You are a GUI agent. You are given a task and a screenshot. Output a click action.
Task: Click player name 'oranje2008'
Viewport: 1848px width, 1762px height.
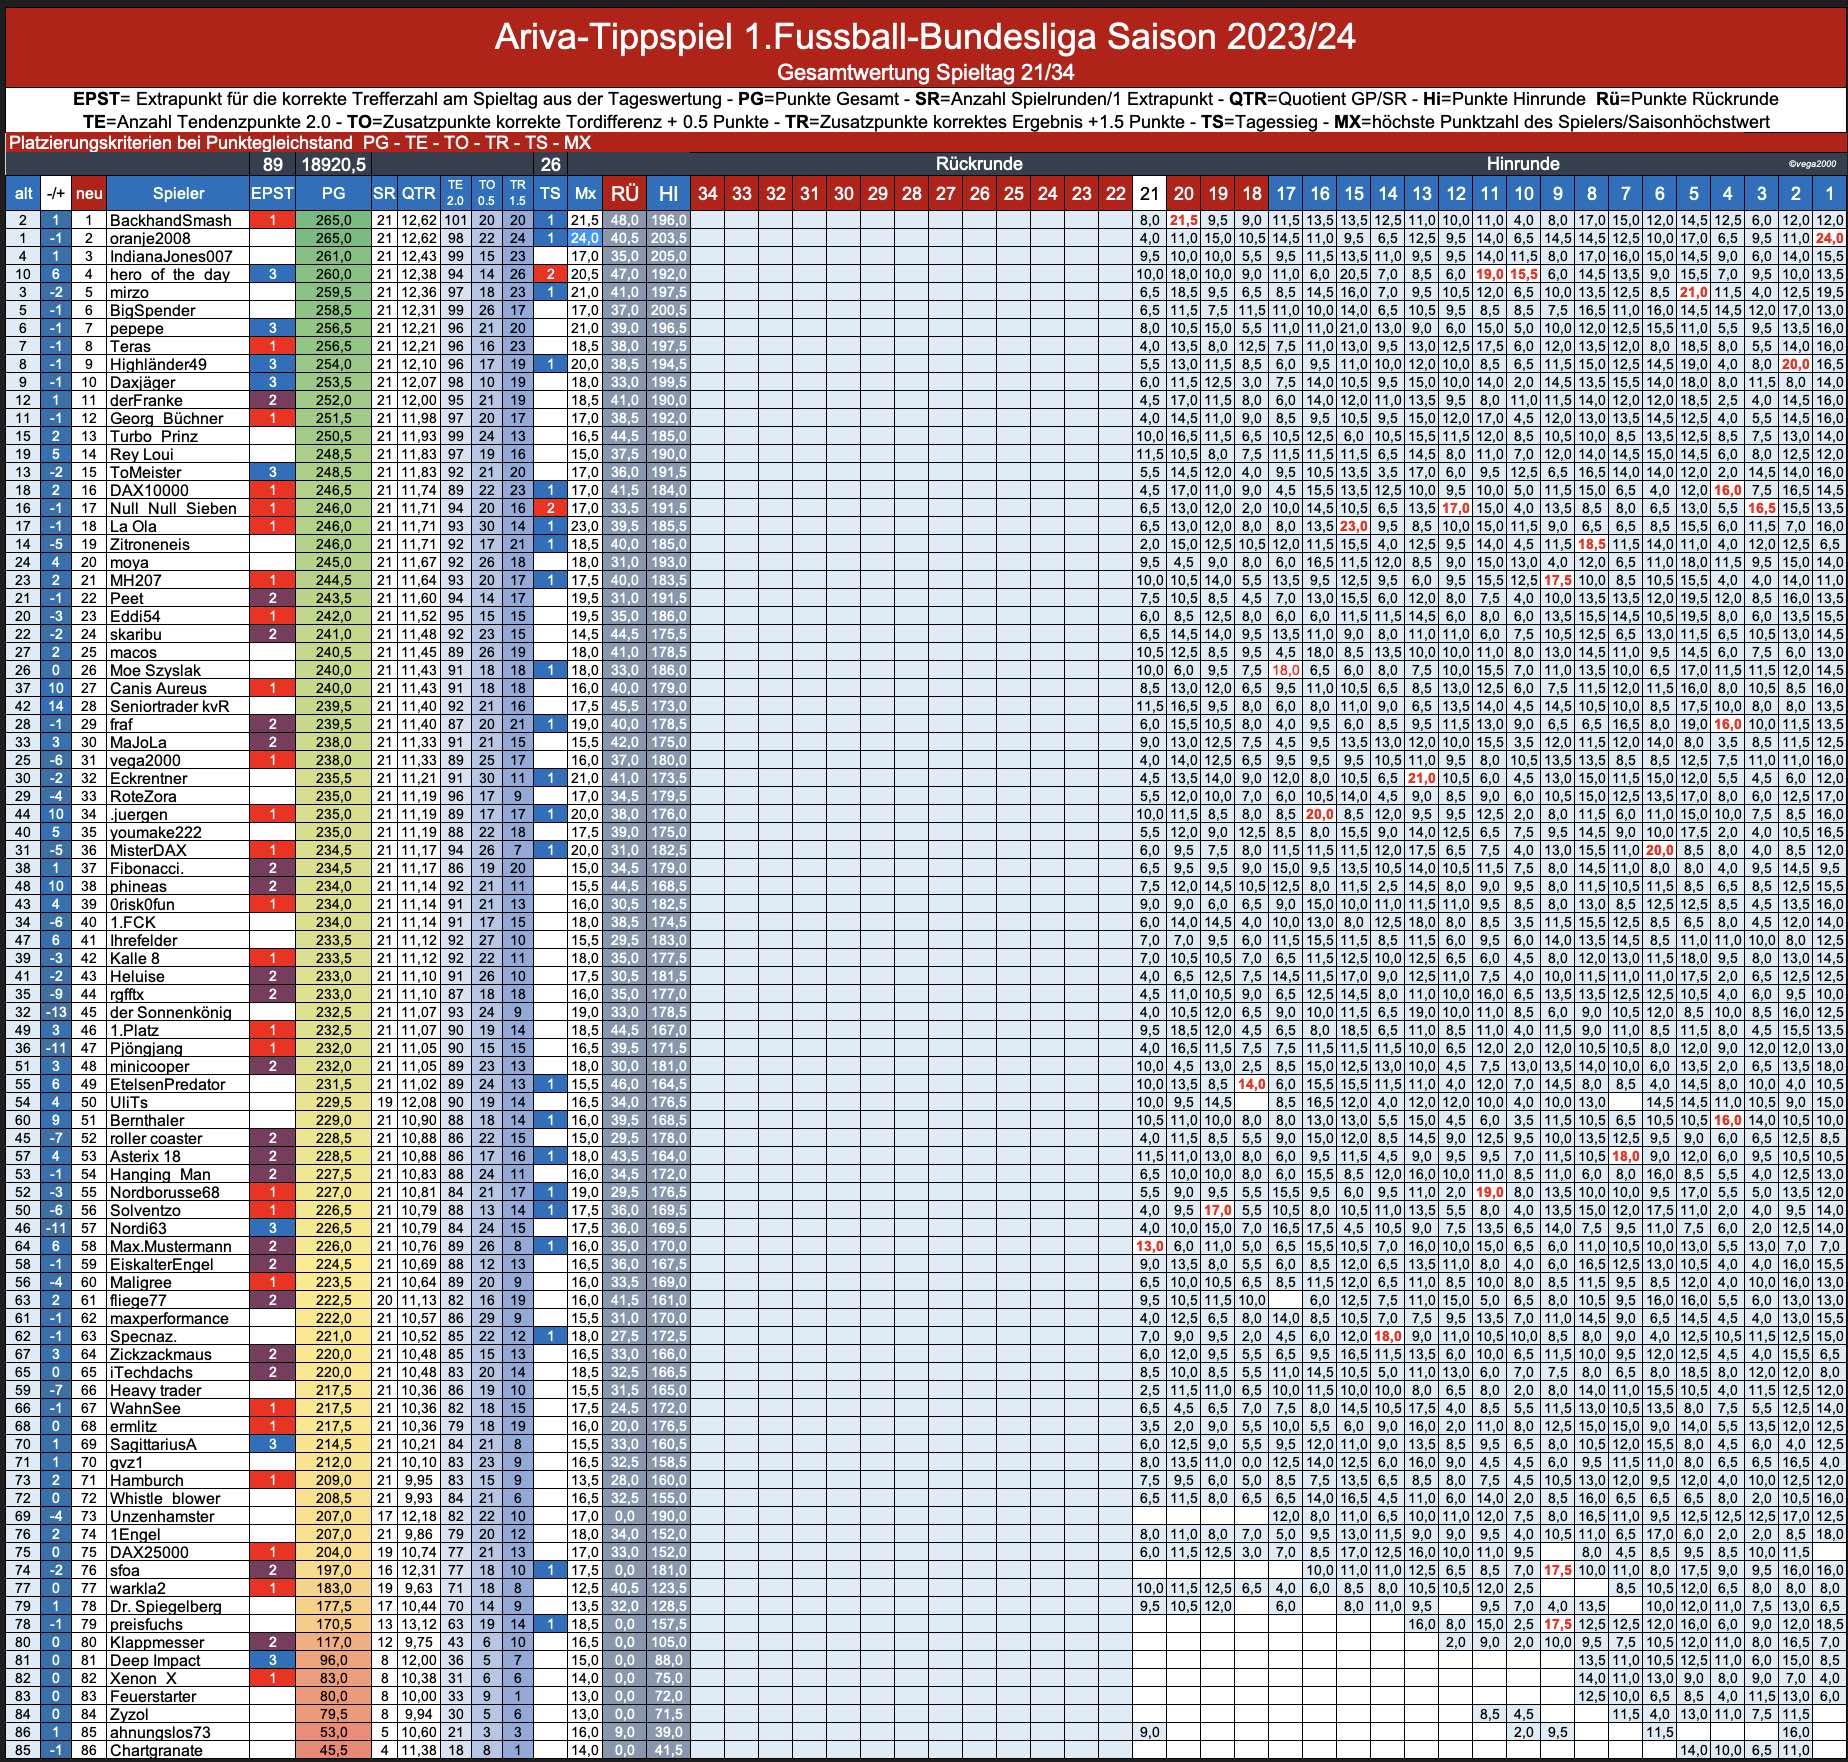pos(150,238)
